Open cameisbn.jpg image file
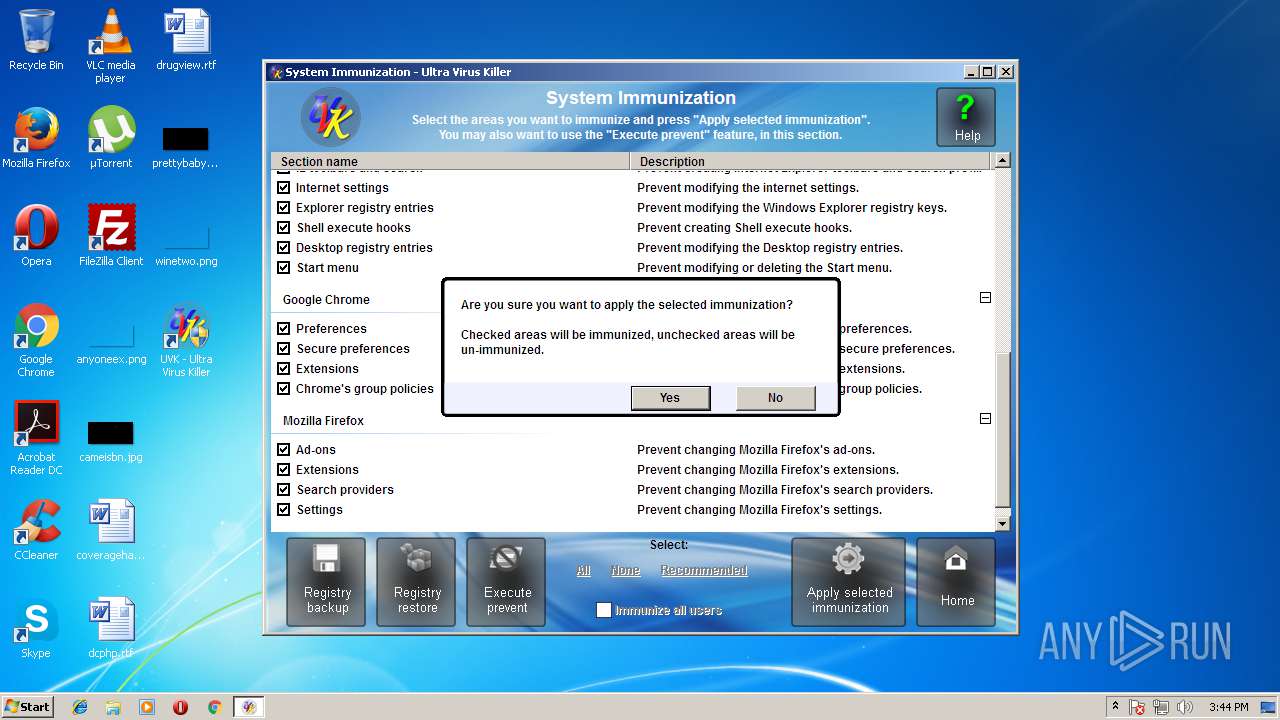The height and width of the screenshot is (720, 1280). [x=111, y=441]
